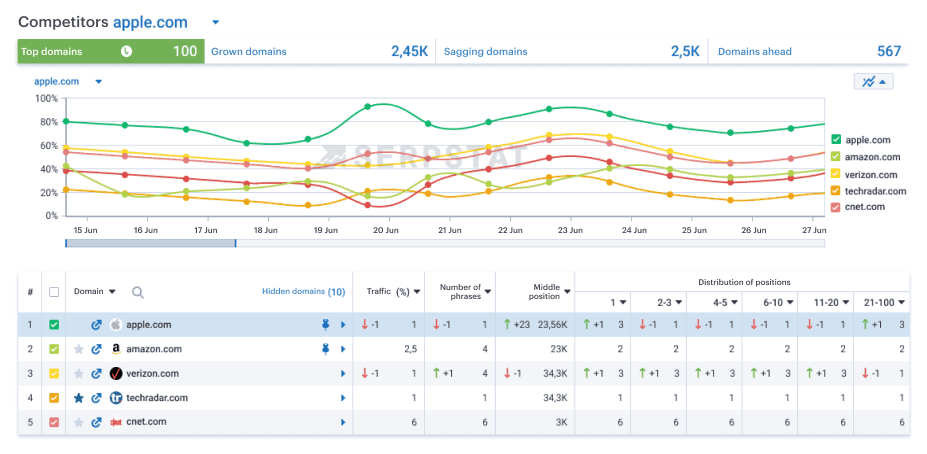Click the techradar.com domain name in table
The height and width of the screenshot is (454, 927).
157,398
